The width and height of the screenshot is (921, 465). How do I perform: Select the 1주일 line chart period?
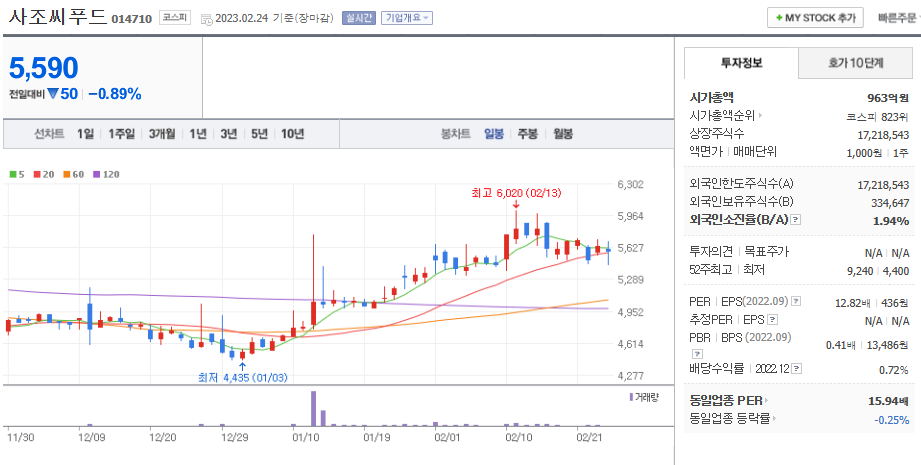pos(122,134)
